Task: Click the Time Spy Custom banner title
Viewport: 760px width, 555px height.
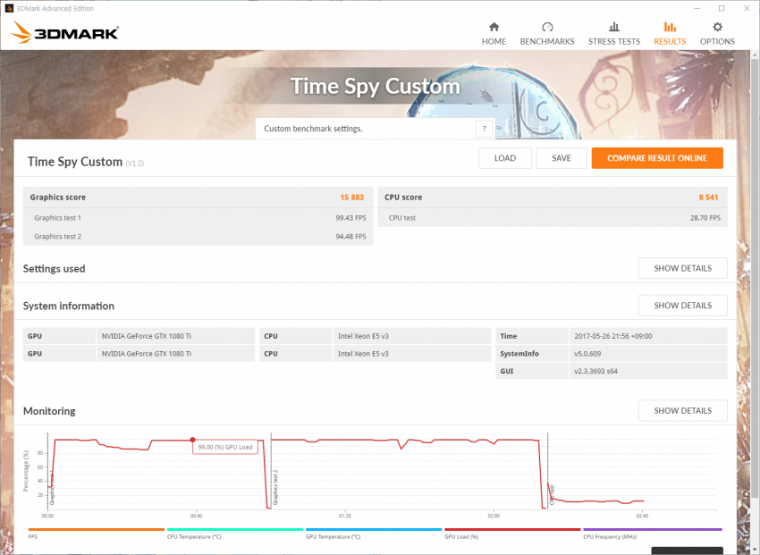Action: click(x=375, y=86)
